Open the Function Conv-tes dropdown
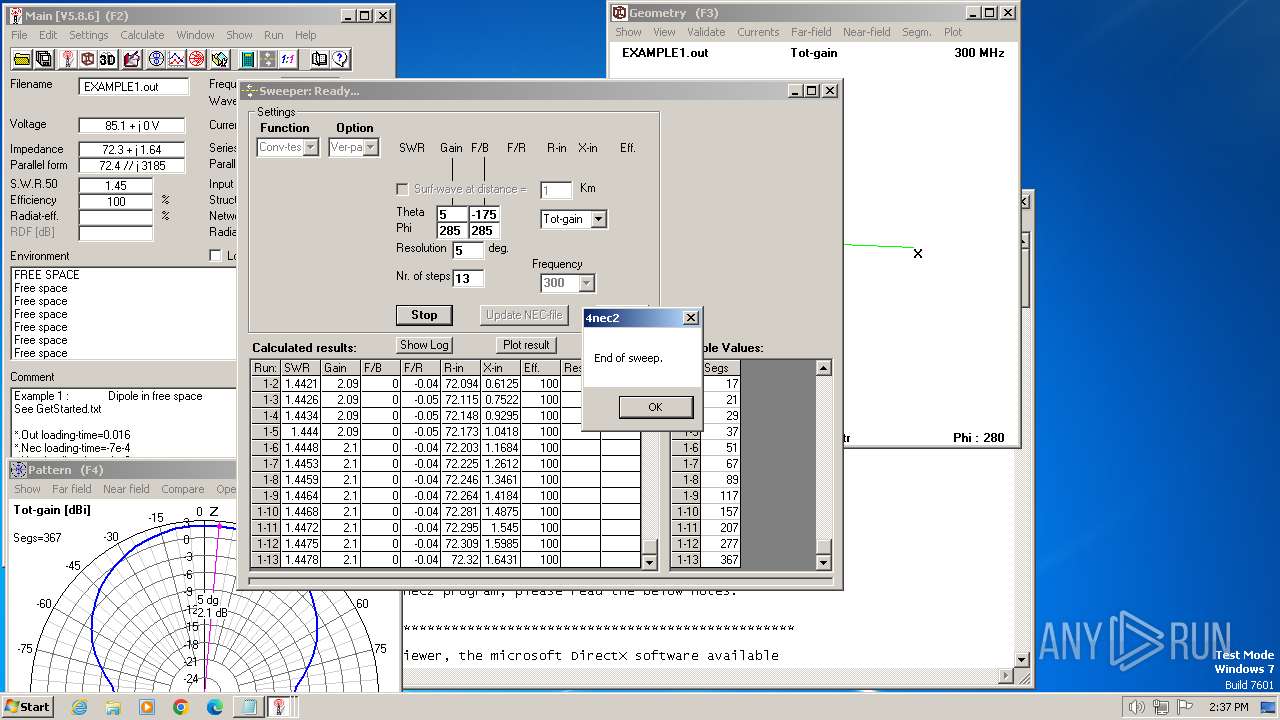 (x=311, y=147)
